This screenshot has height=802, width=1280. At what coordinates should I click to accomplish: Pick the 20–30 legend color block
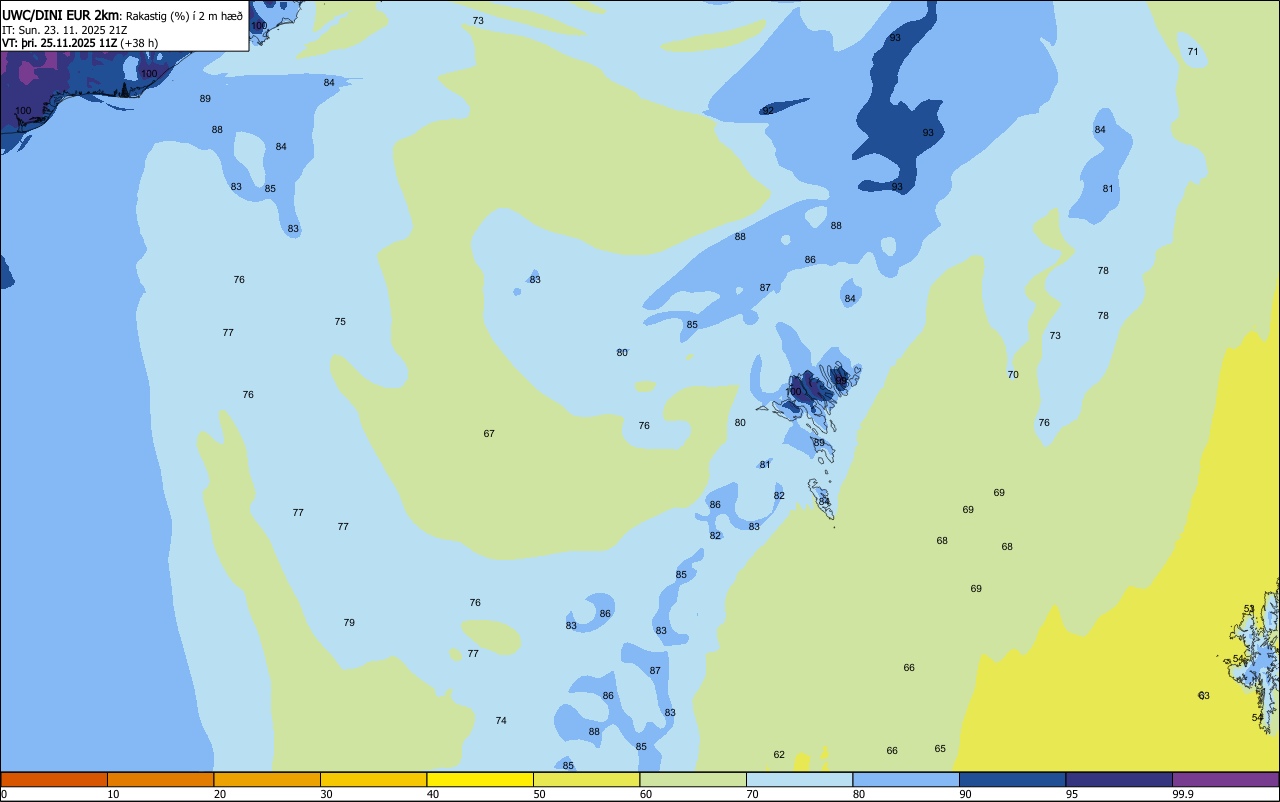pyautogui.click(x=267, y=779)
